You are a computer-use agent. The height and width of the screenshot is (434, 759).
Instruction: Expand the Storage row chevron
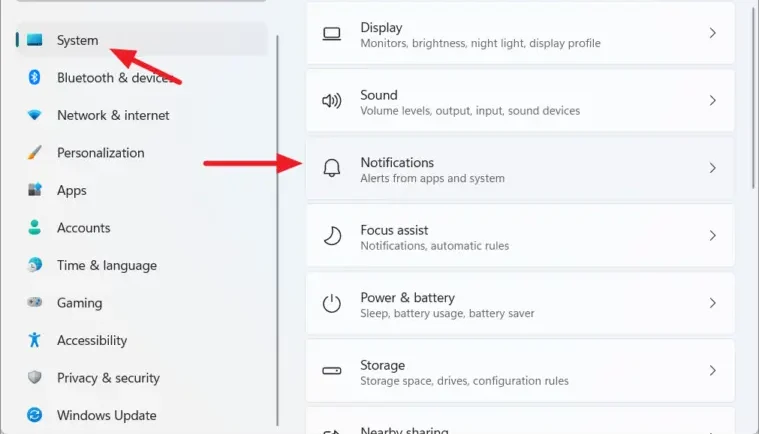[712, 371]
